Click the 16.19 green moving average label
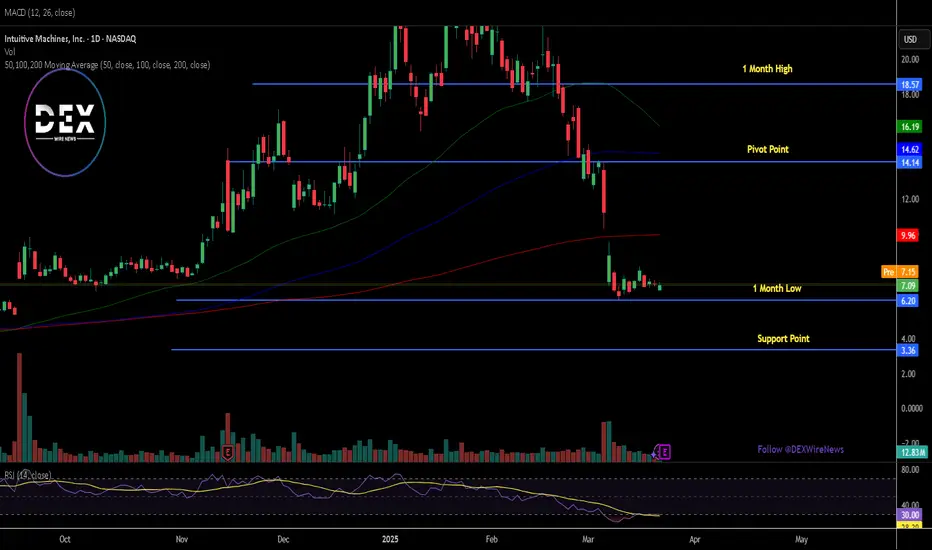The image size is (932, 550). point(909,127)
